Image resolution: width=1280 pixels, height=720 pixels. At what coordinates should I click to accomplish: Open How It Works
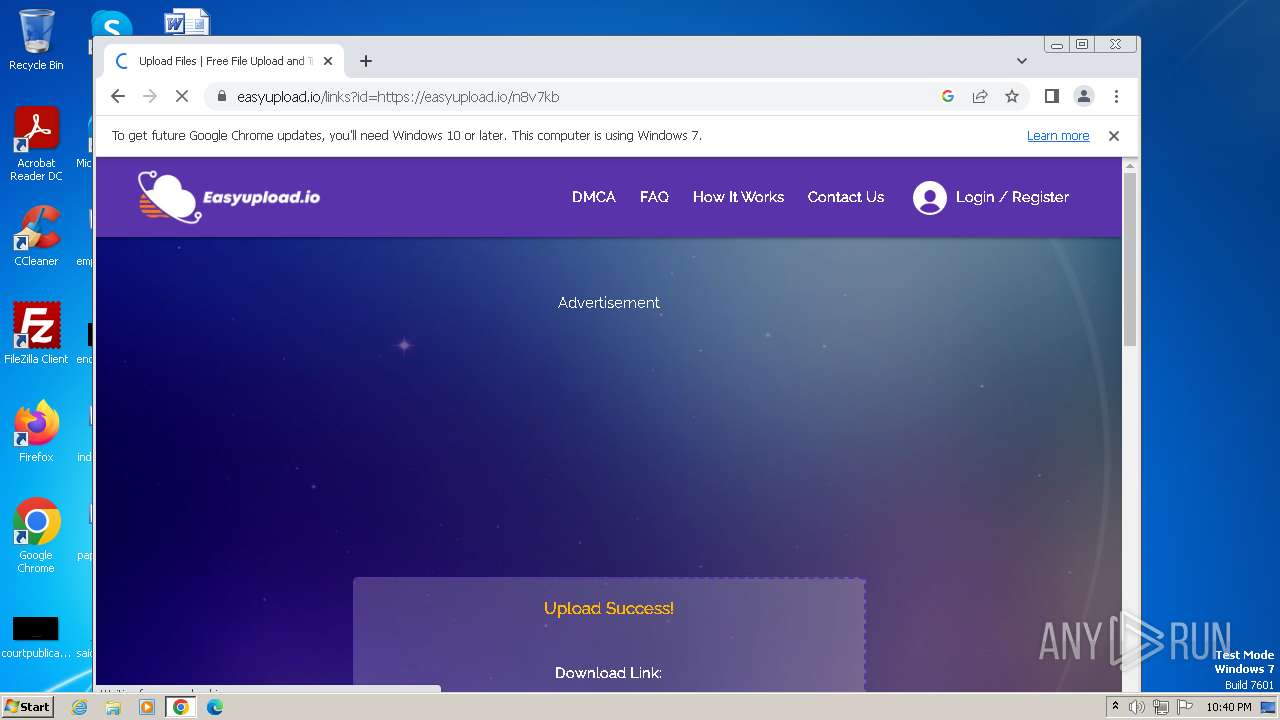click(x=738, y=197)
